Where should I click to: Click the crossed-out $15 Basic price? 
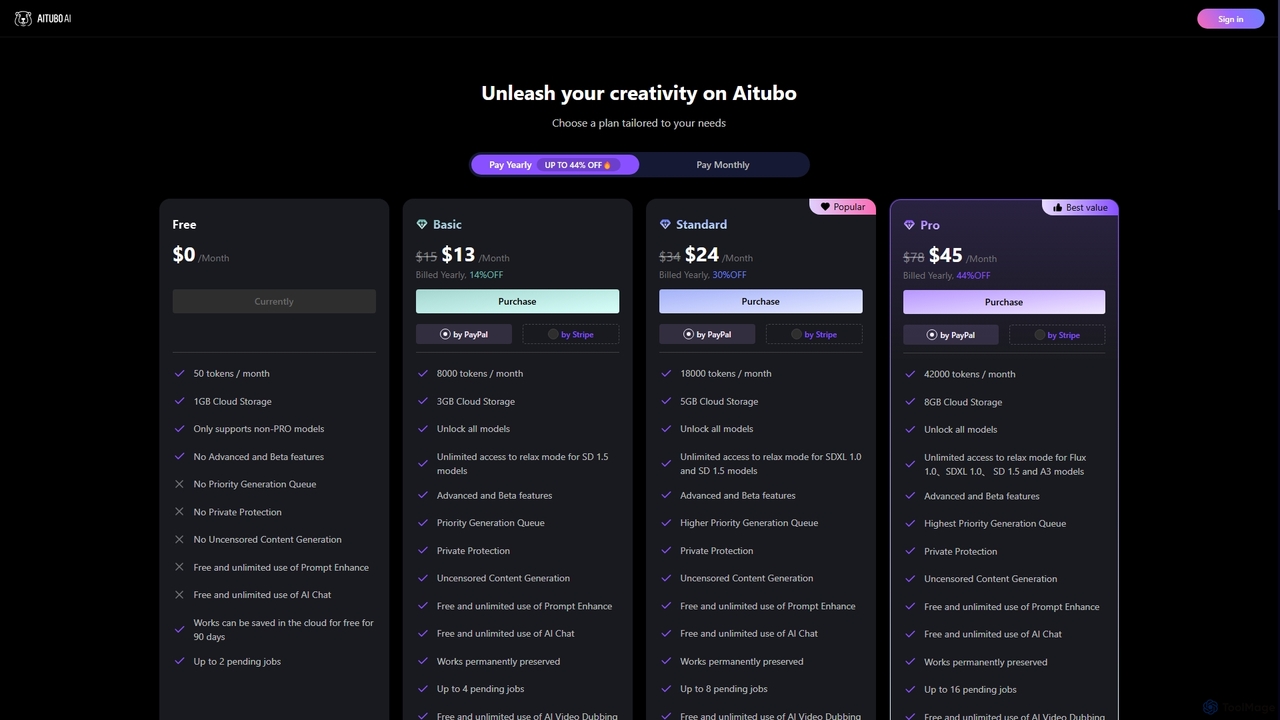coord(426,257)
